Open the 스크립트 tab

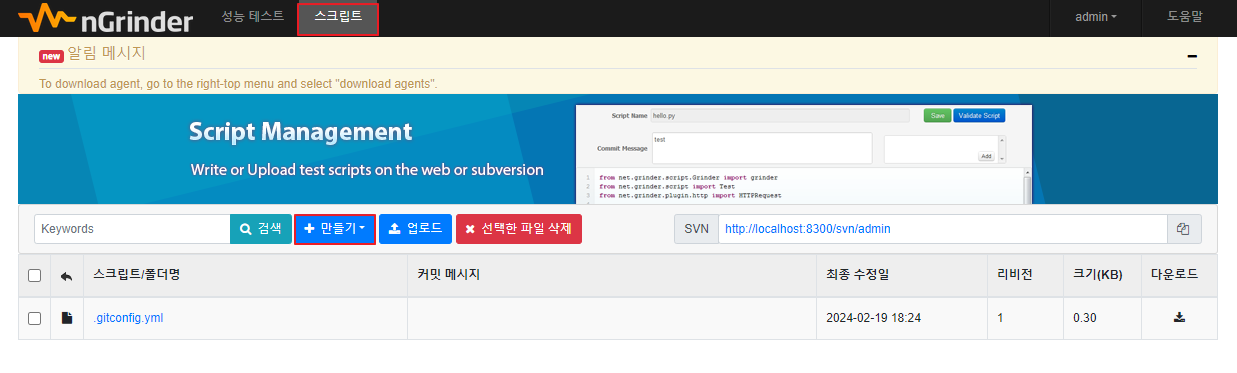tap(338, 18)
